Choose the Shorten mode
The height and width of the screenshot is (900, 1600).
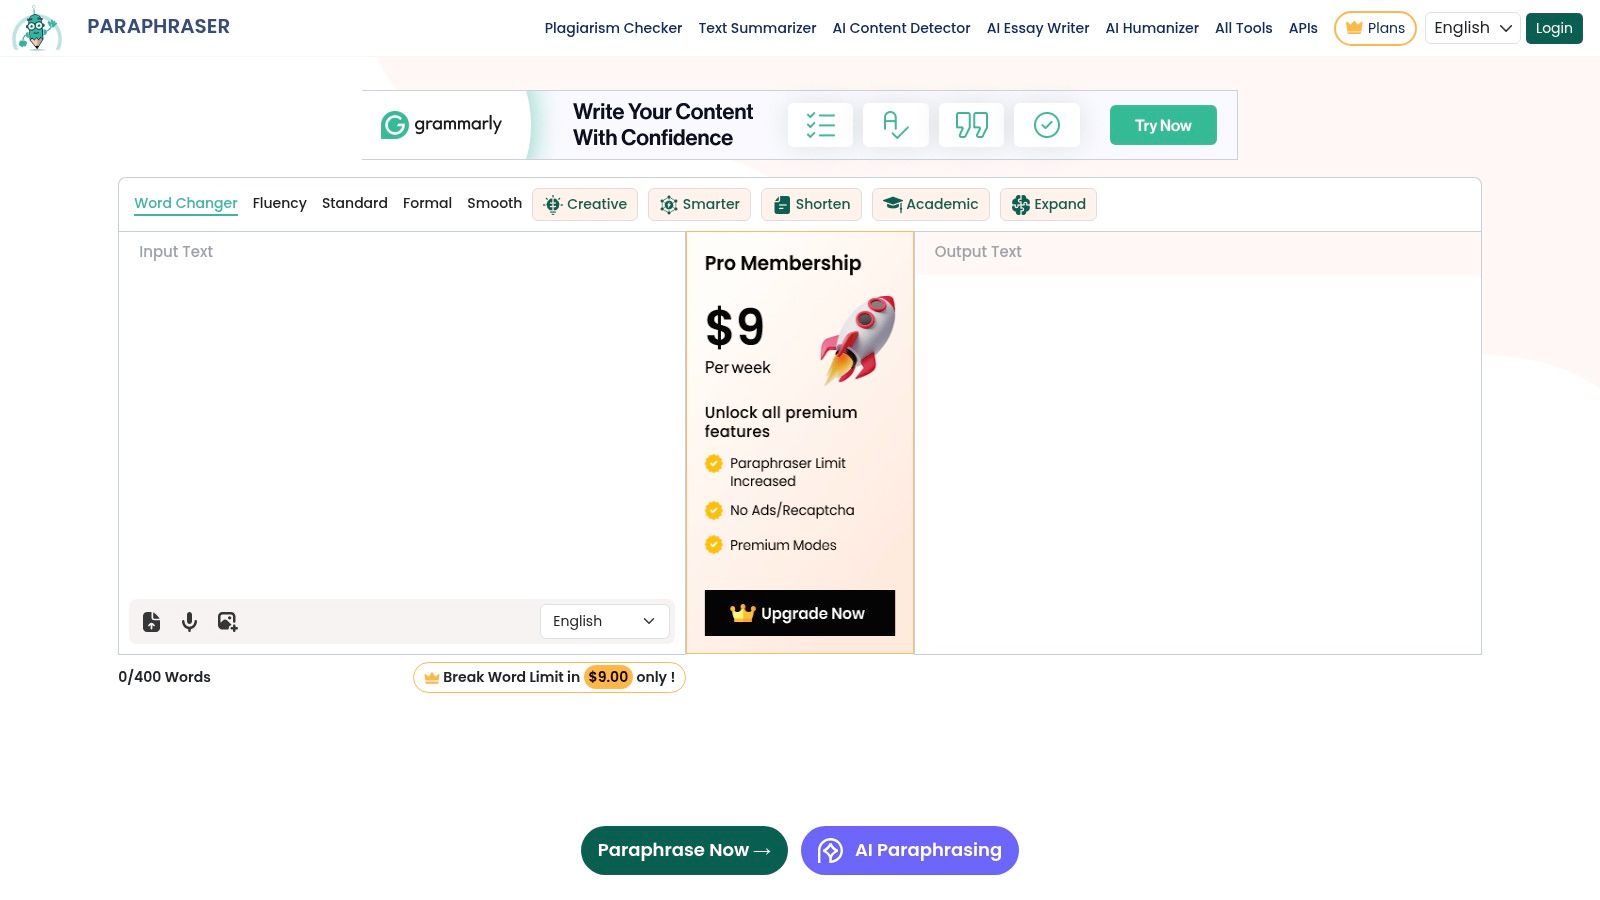tap(811, 204)
